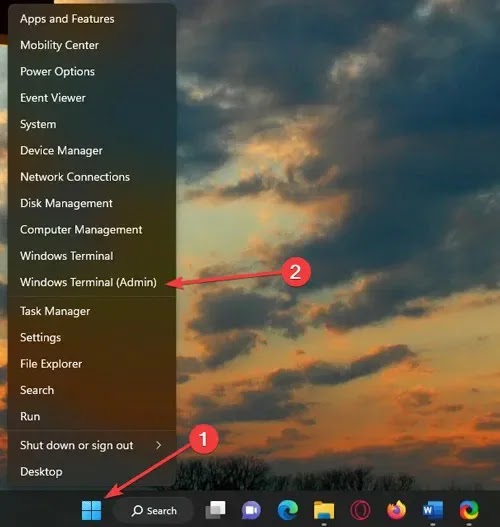Select Windows Terminal (Admin)

[91, 282]
